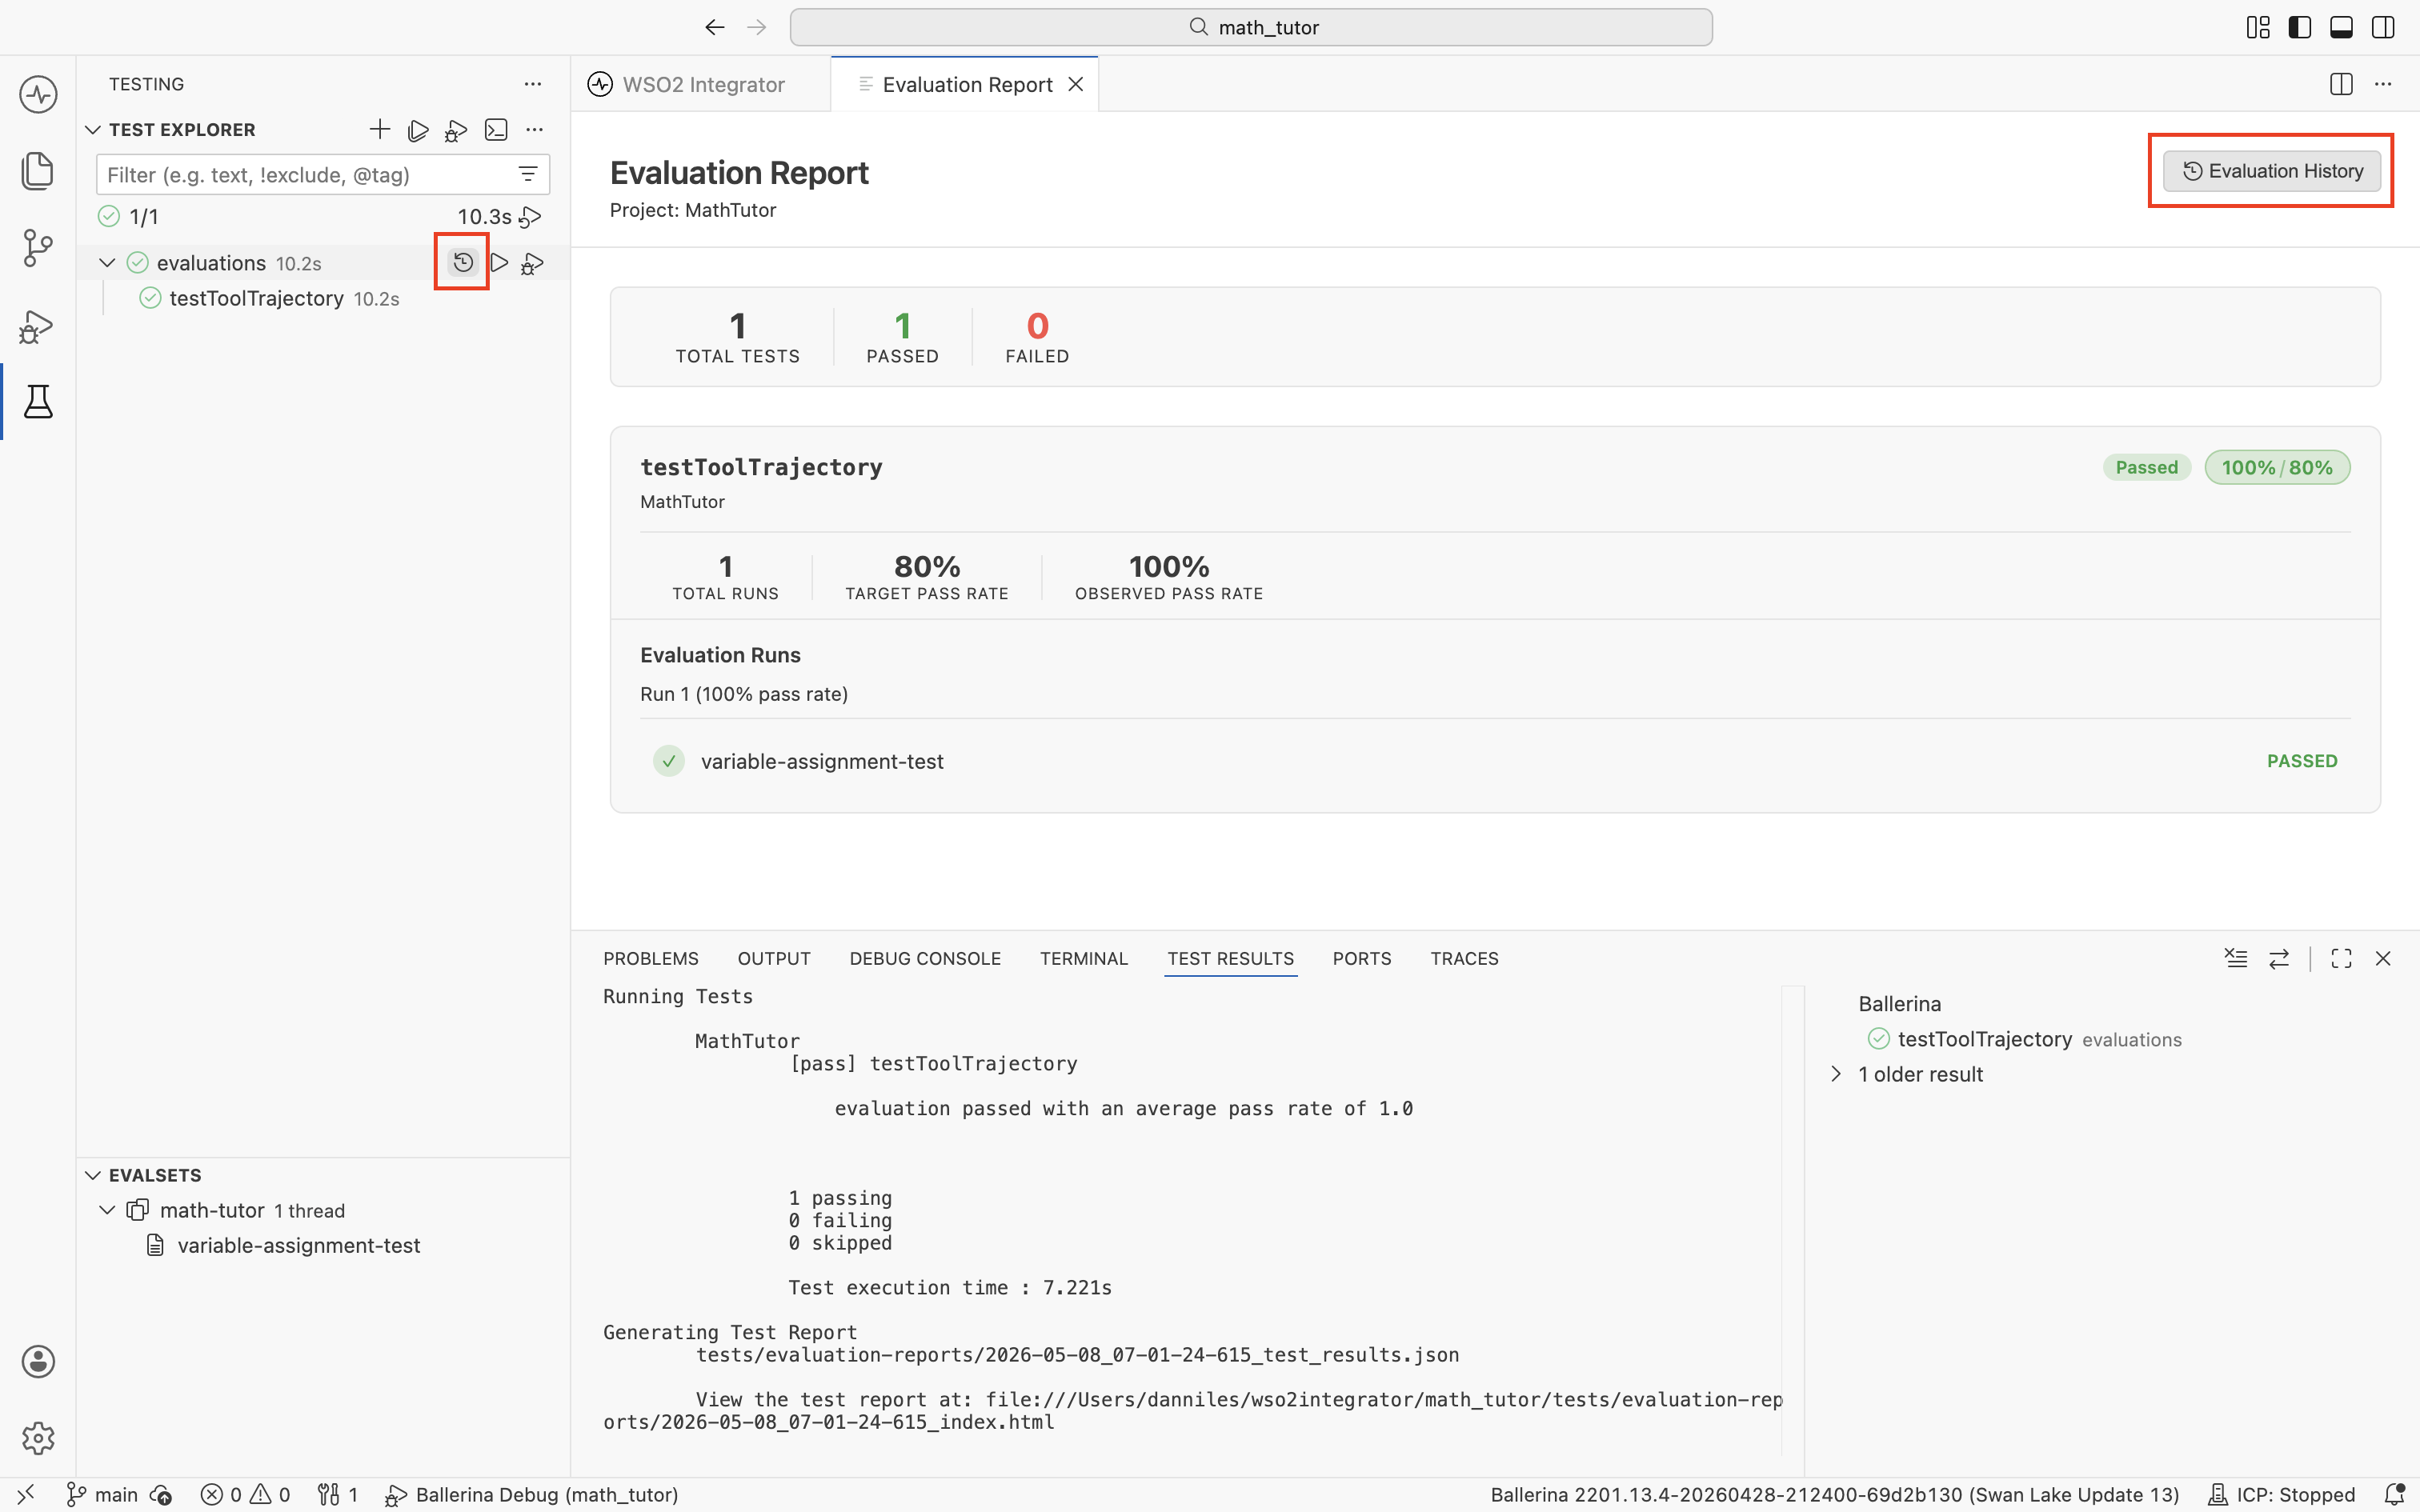Click Ballerina Debug (math_tutor) status item
The width and height of the screenshot is (2420, 1512).
[532, 1494]
